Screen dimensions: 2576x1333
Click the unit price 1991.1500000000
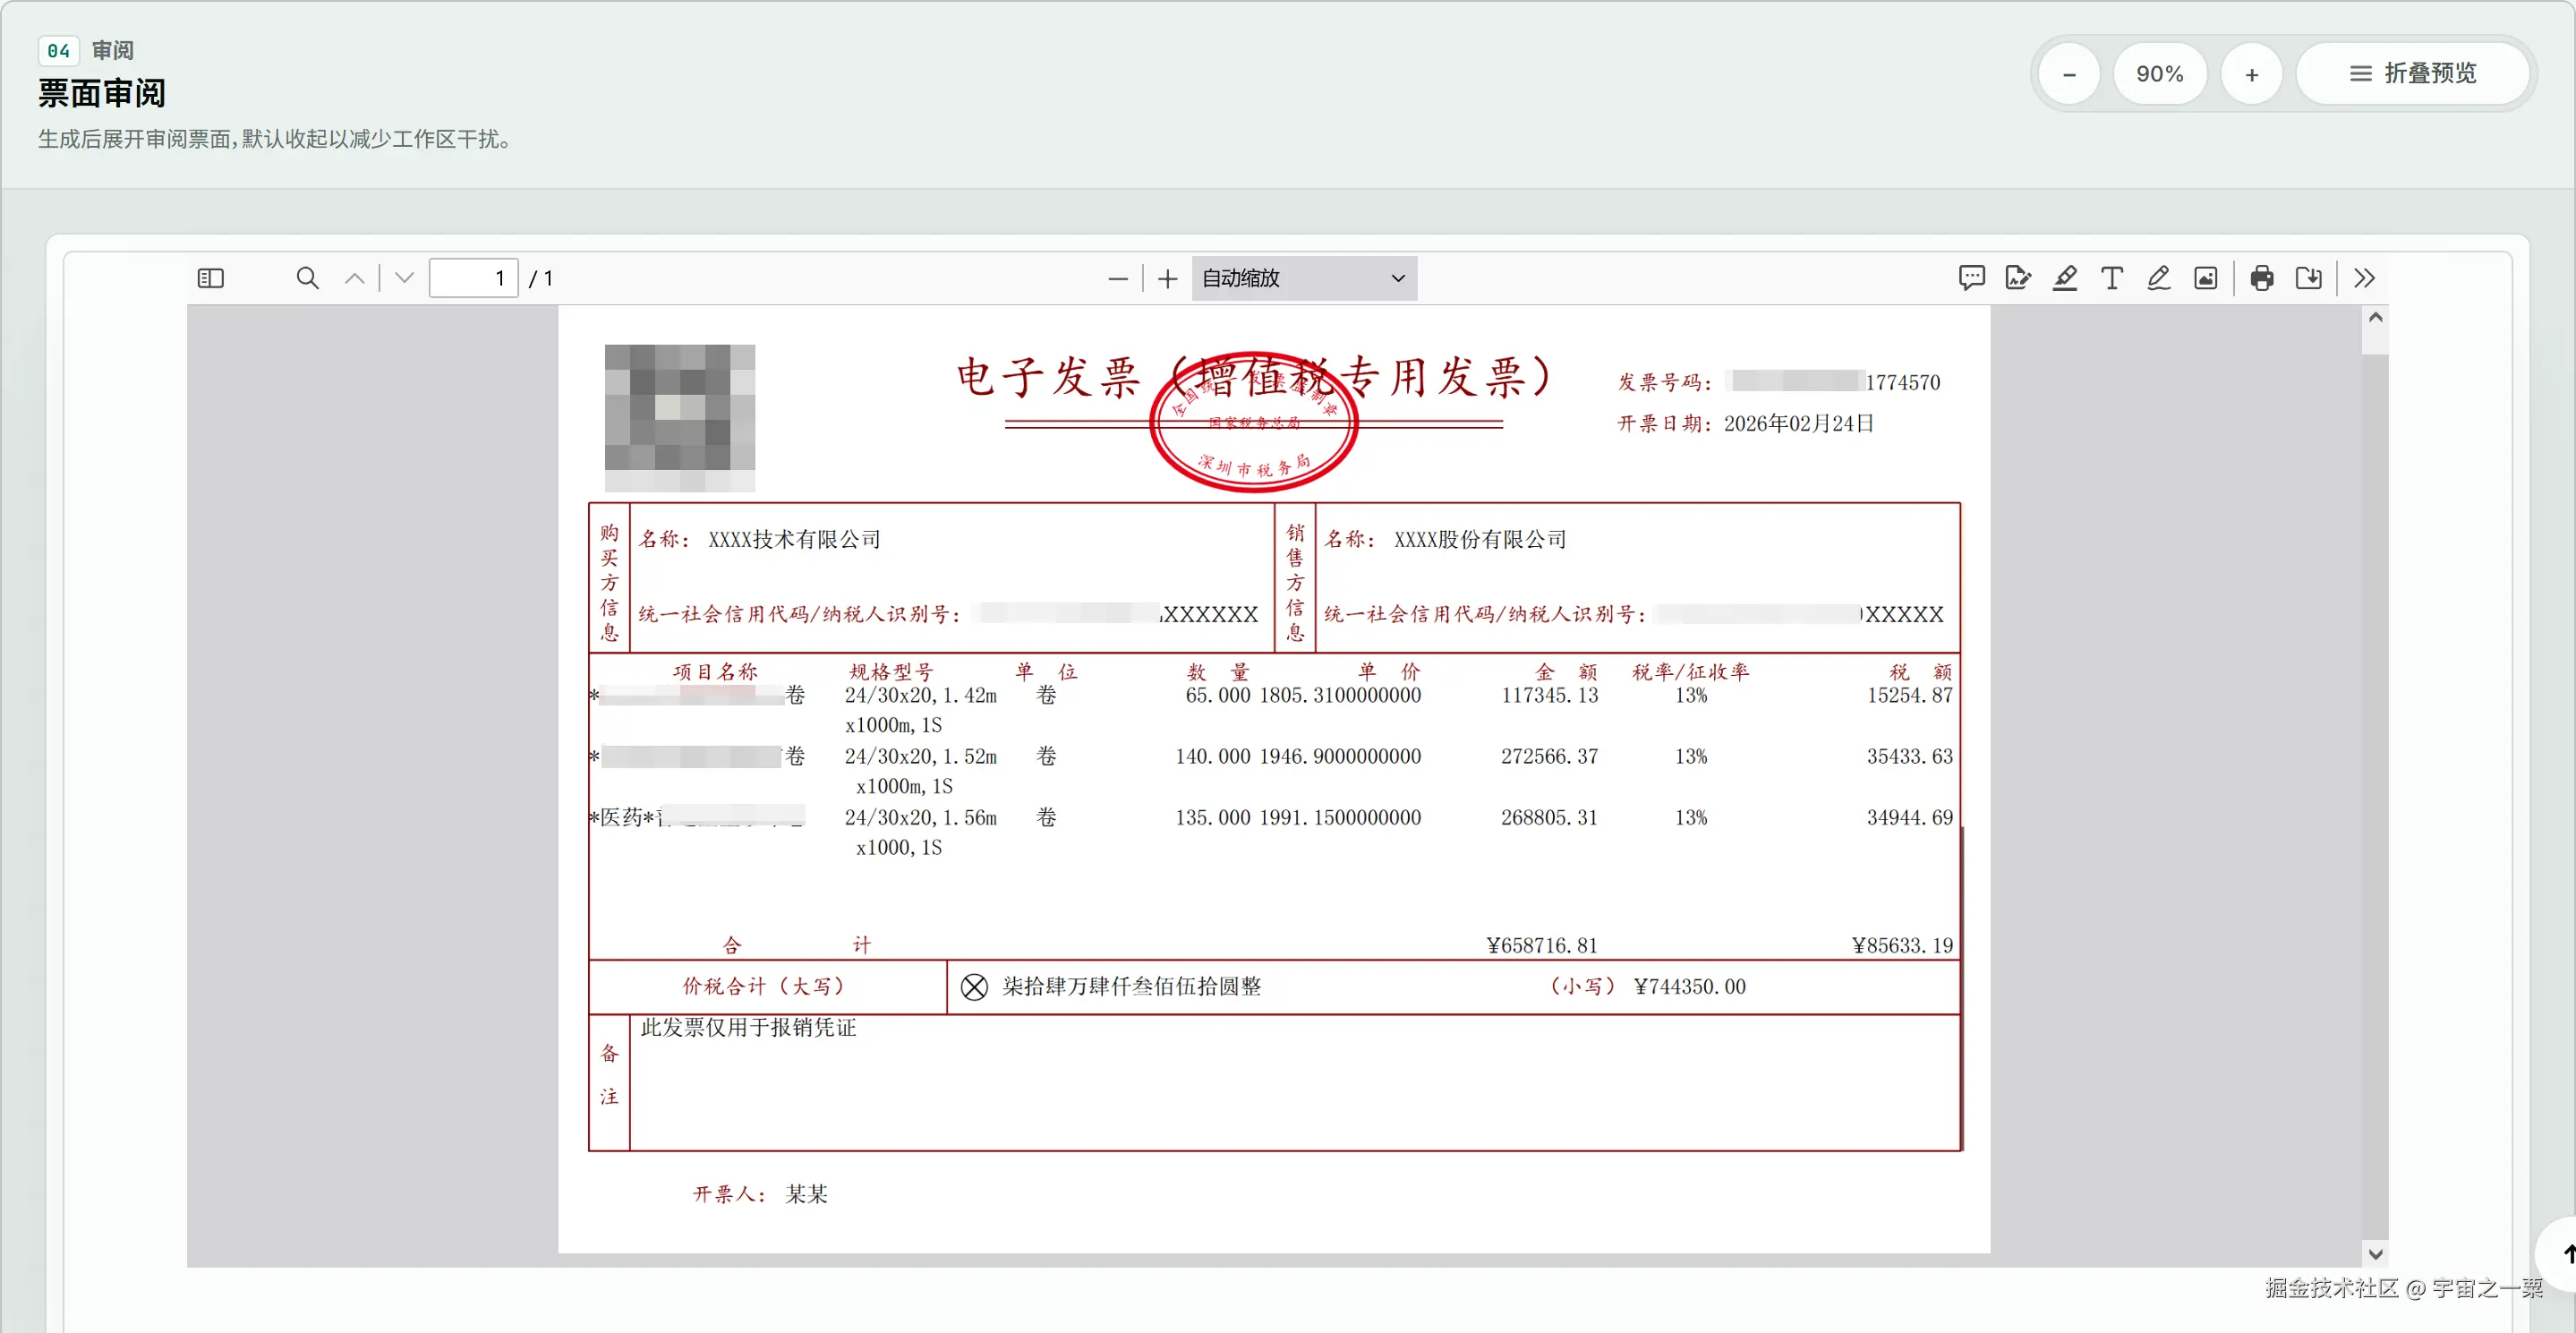pyautogui.click(x=1340, y=818)
